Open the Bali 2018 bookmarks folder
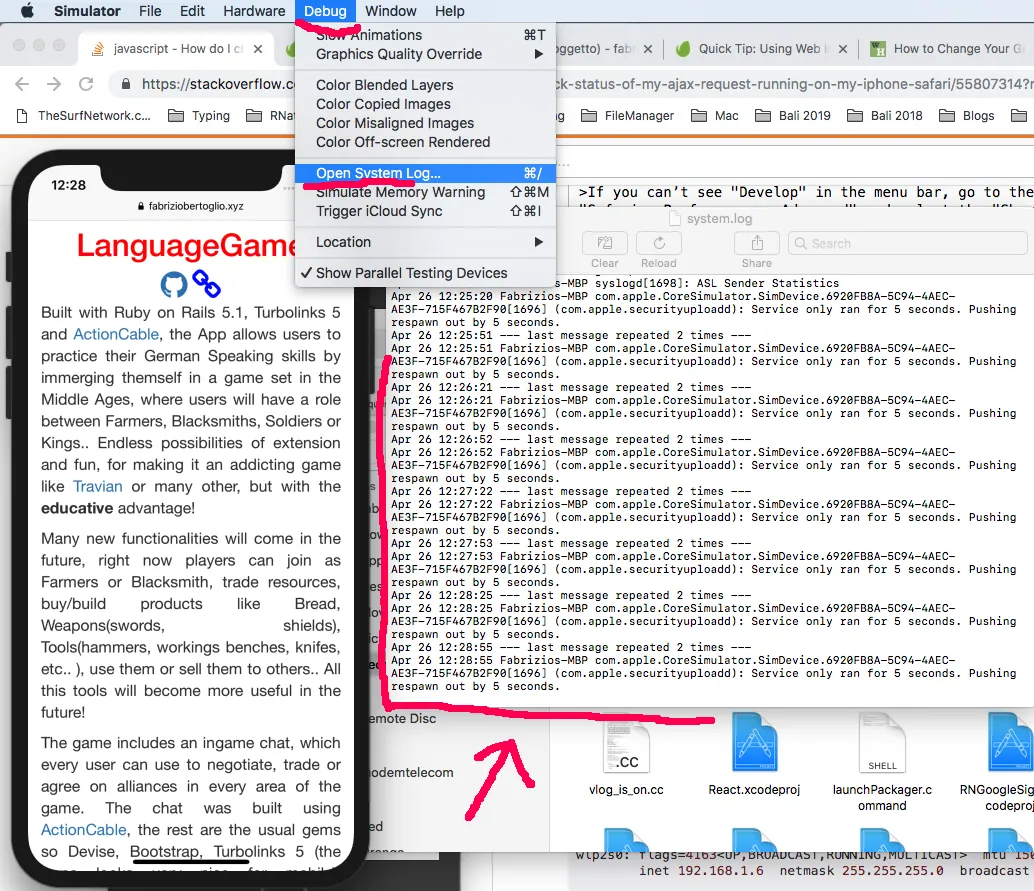The width and height of the screenshot is (1034, 891). click(884, 116)
